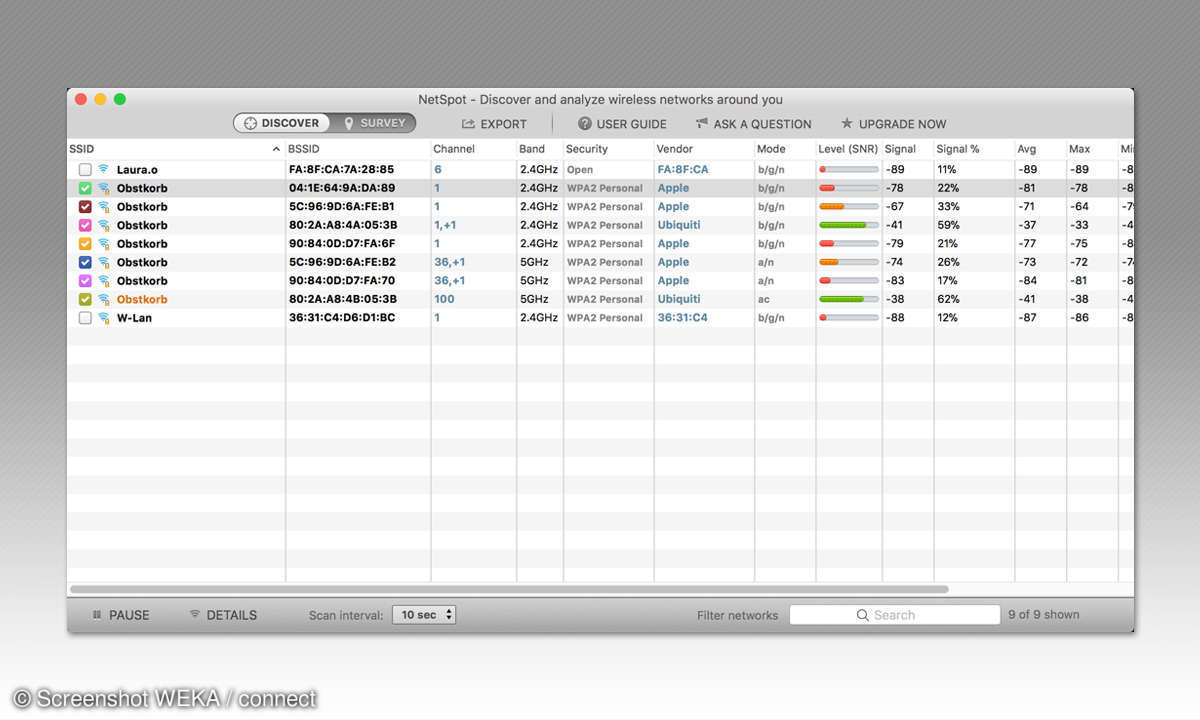Click Wi-Fi lock icon for 04:1E:64:9A:DA:89 row

point(103,188)
